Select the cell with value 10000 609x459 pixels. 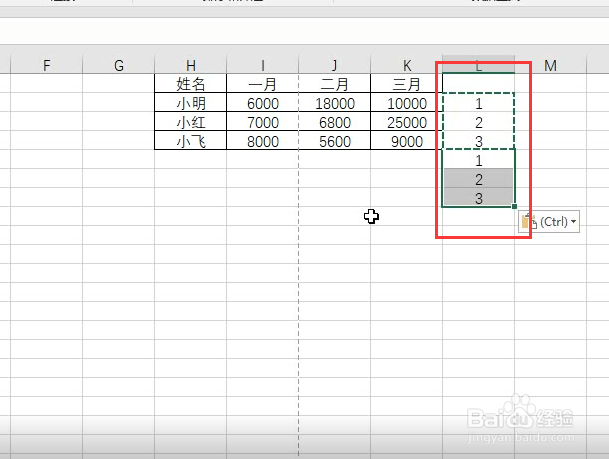click(407, 102)
